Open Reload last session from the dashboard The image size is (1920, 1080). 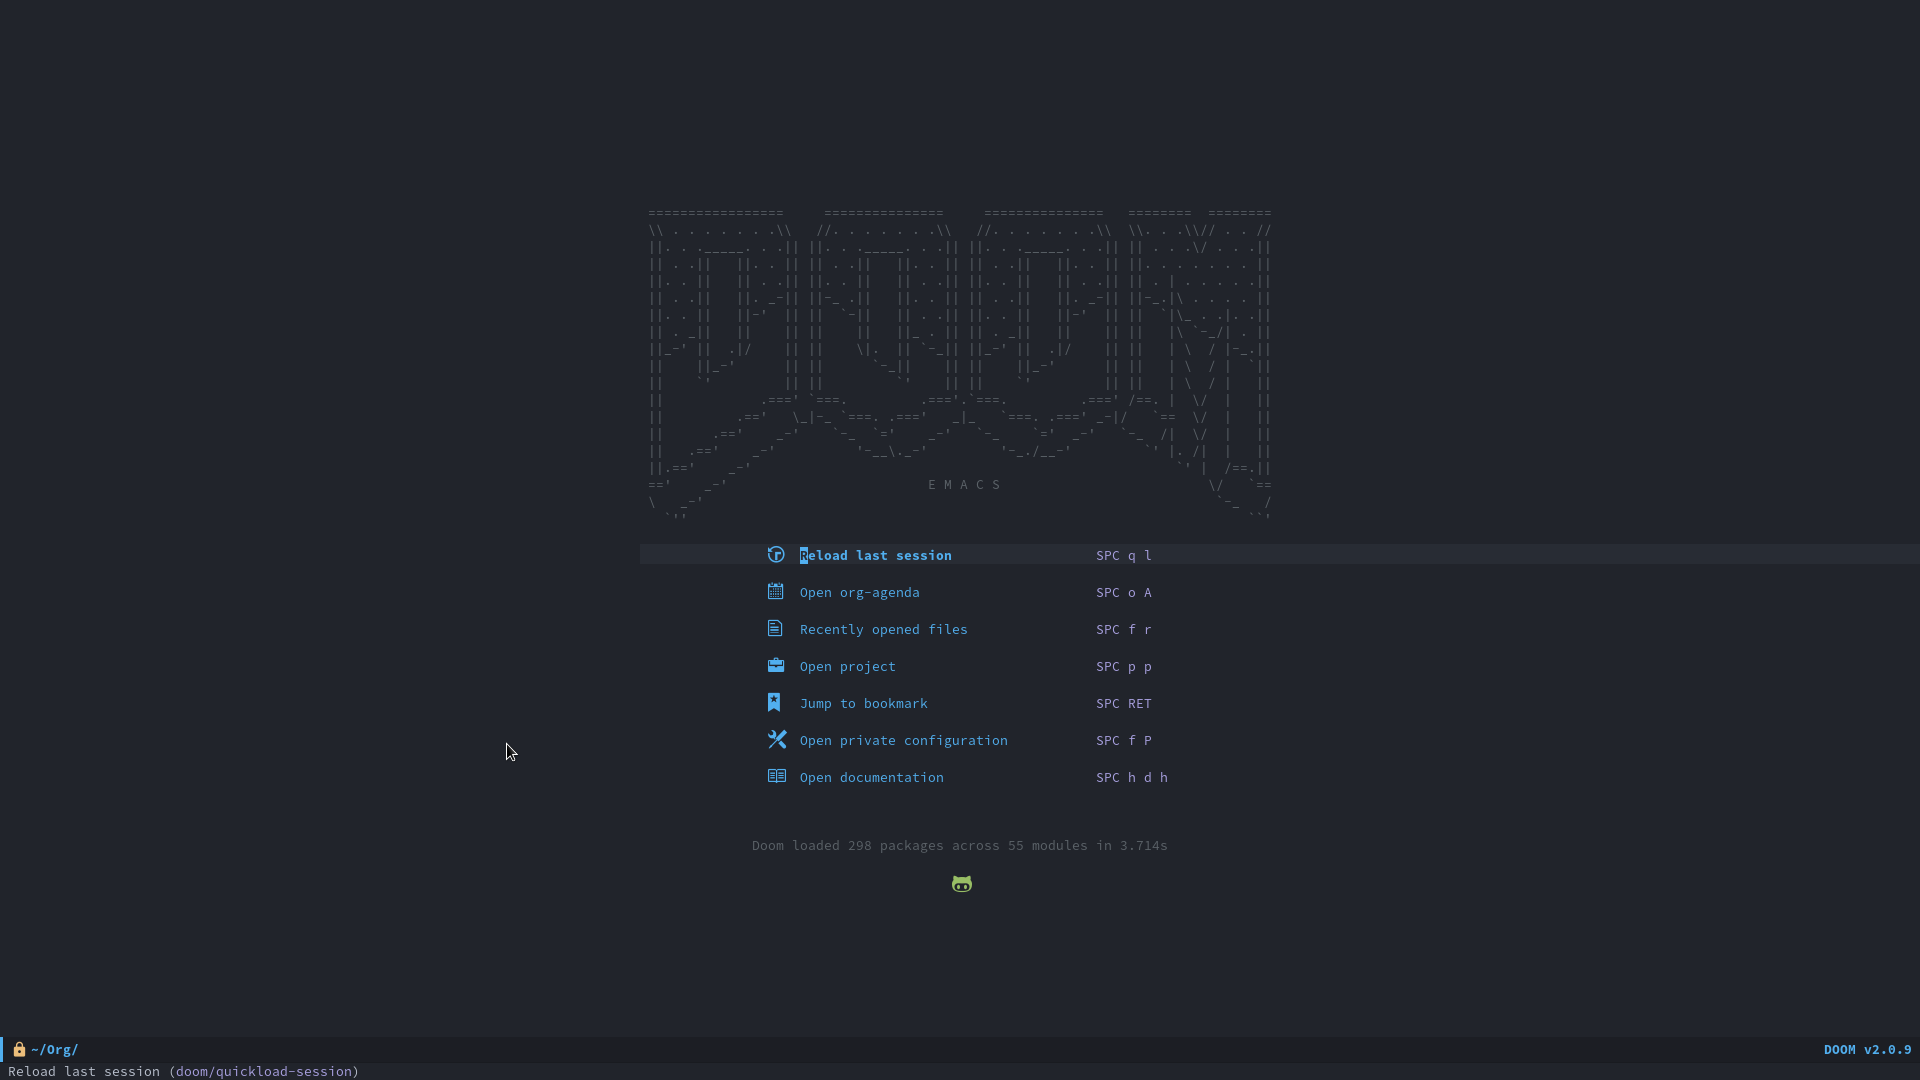pyautogui.click(x=875, y=555)
